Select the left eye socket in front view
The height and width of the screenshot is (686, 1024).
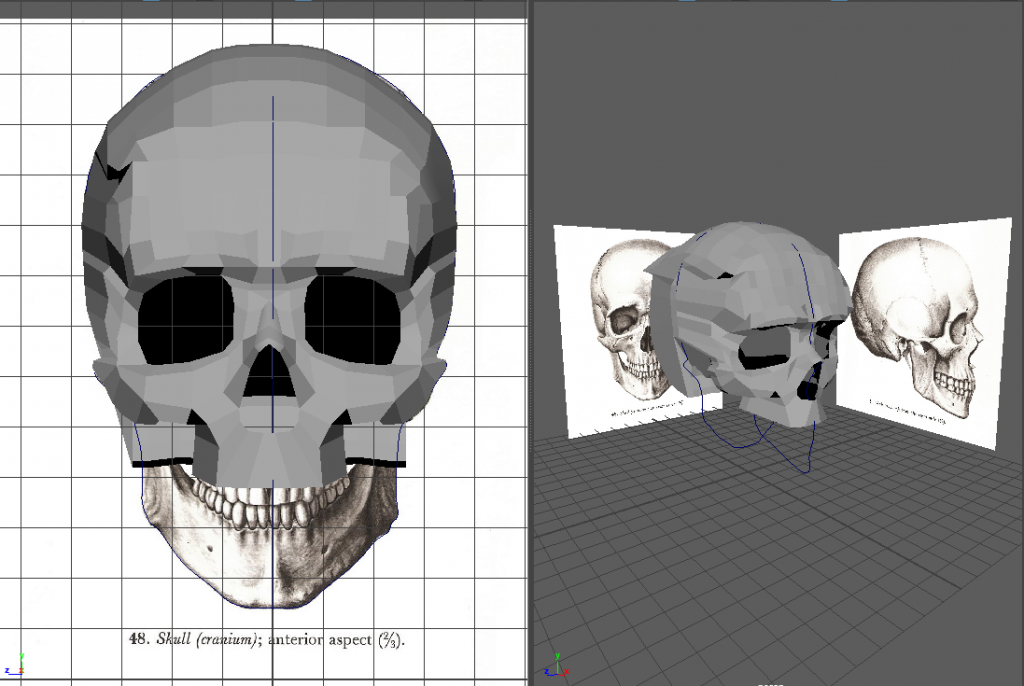pos(185,318)
